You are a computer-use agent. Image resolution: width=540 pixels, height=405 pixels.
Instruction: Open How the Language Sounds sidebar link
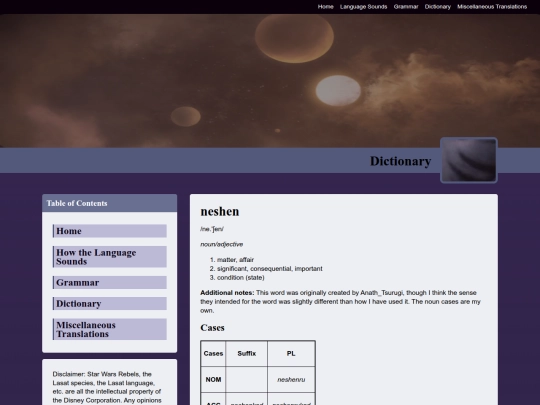[x=110, y=257]
